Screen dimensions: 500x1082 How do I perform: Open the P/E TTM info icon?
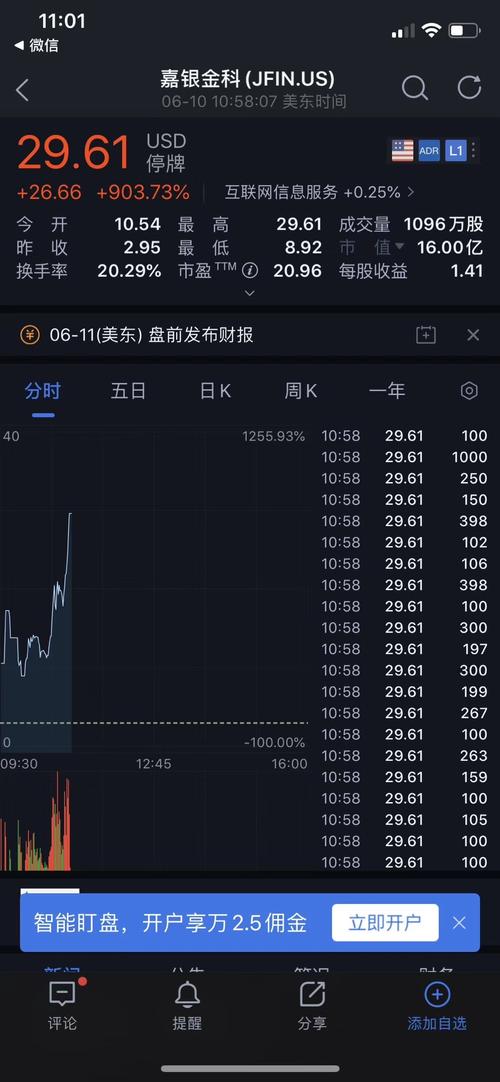(x=250, y=270)
